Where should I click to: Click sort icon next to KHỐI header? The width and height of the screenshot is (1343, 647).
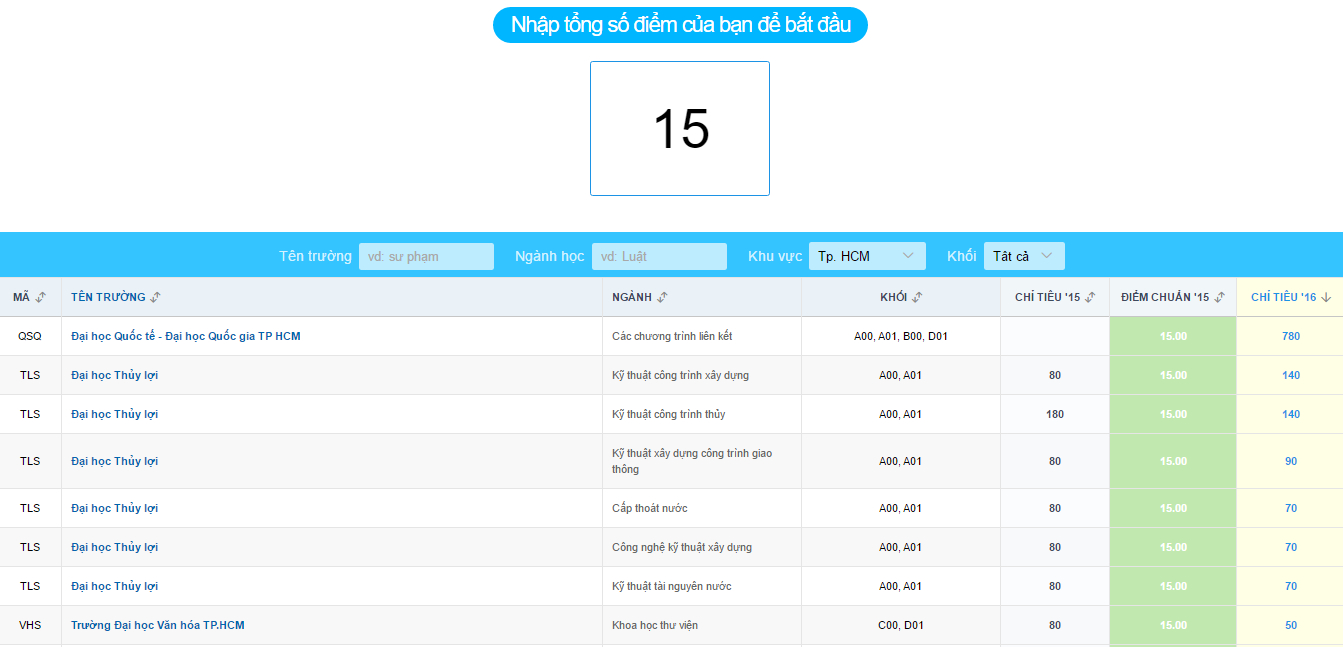tap(918, 297)
